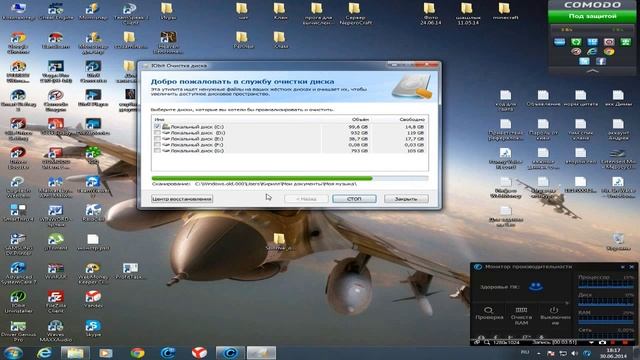Click the clock in the system tray

coord(613,353)
